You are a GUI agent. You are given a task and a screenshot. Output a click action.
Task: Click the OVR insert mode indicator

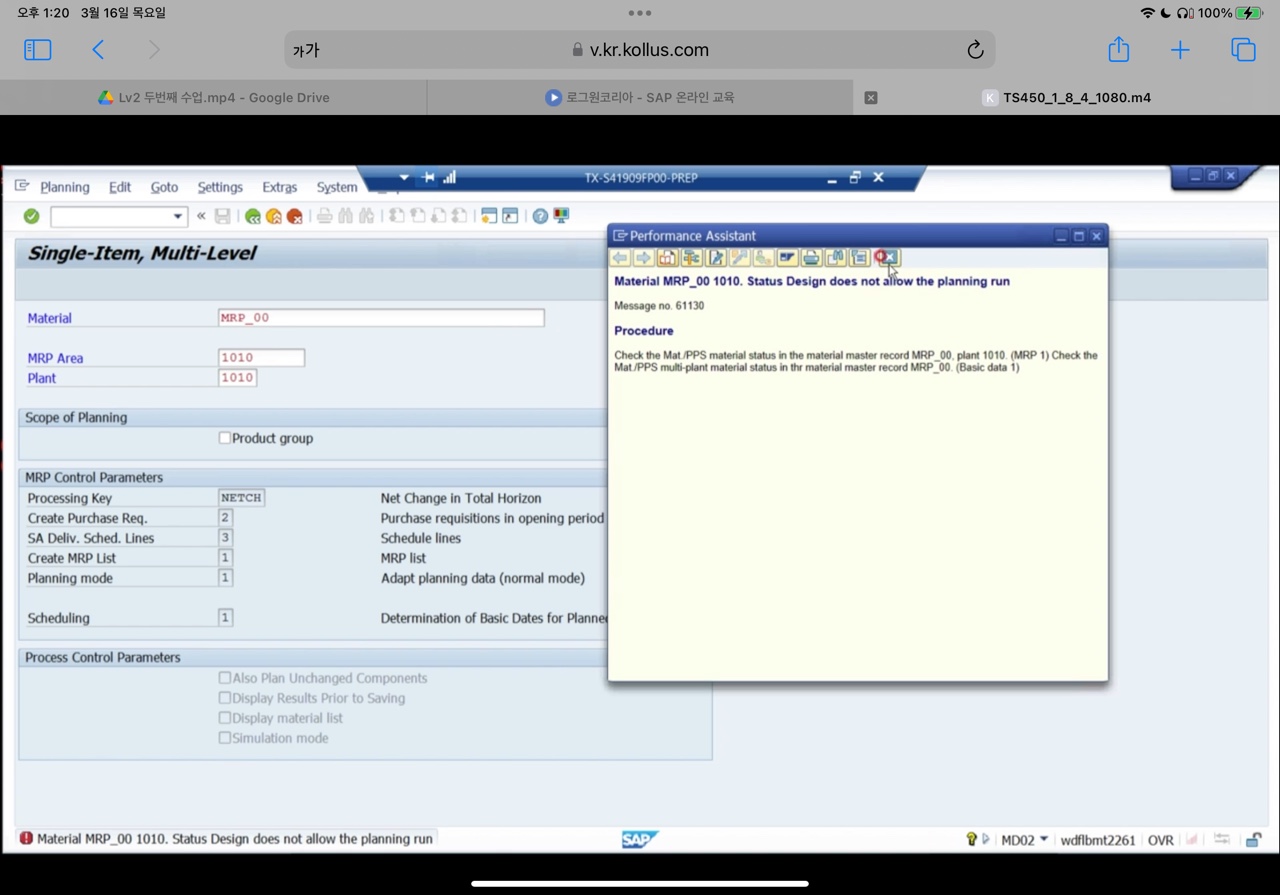point(1161,840)
